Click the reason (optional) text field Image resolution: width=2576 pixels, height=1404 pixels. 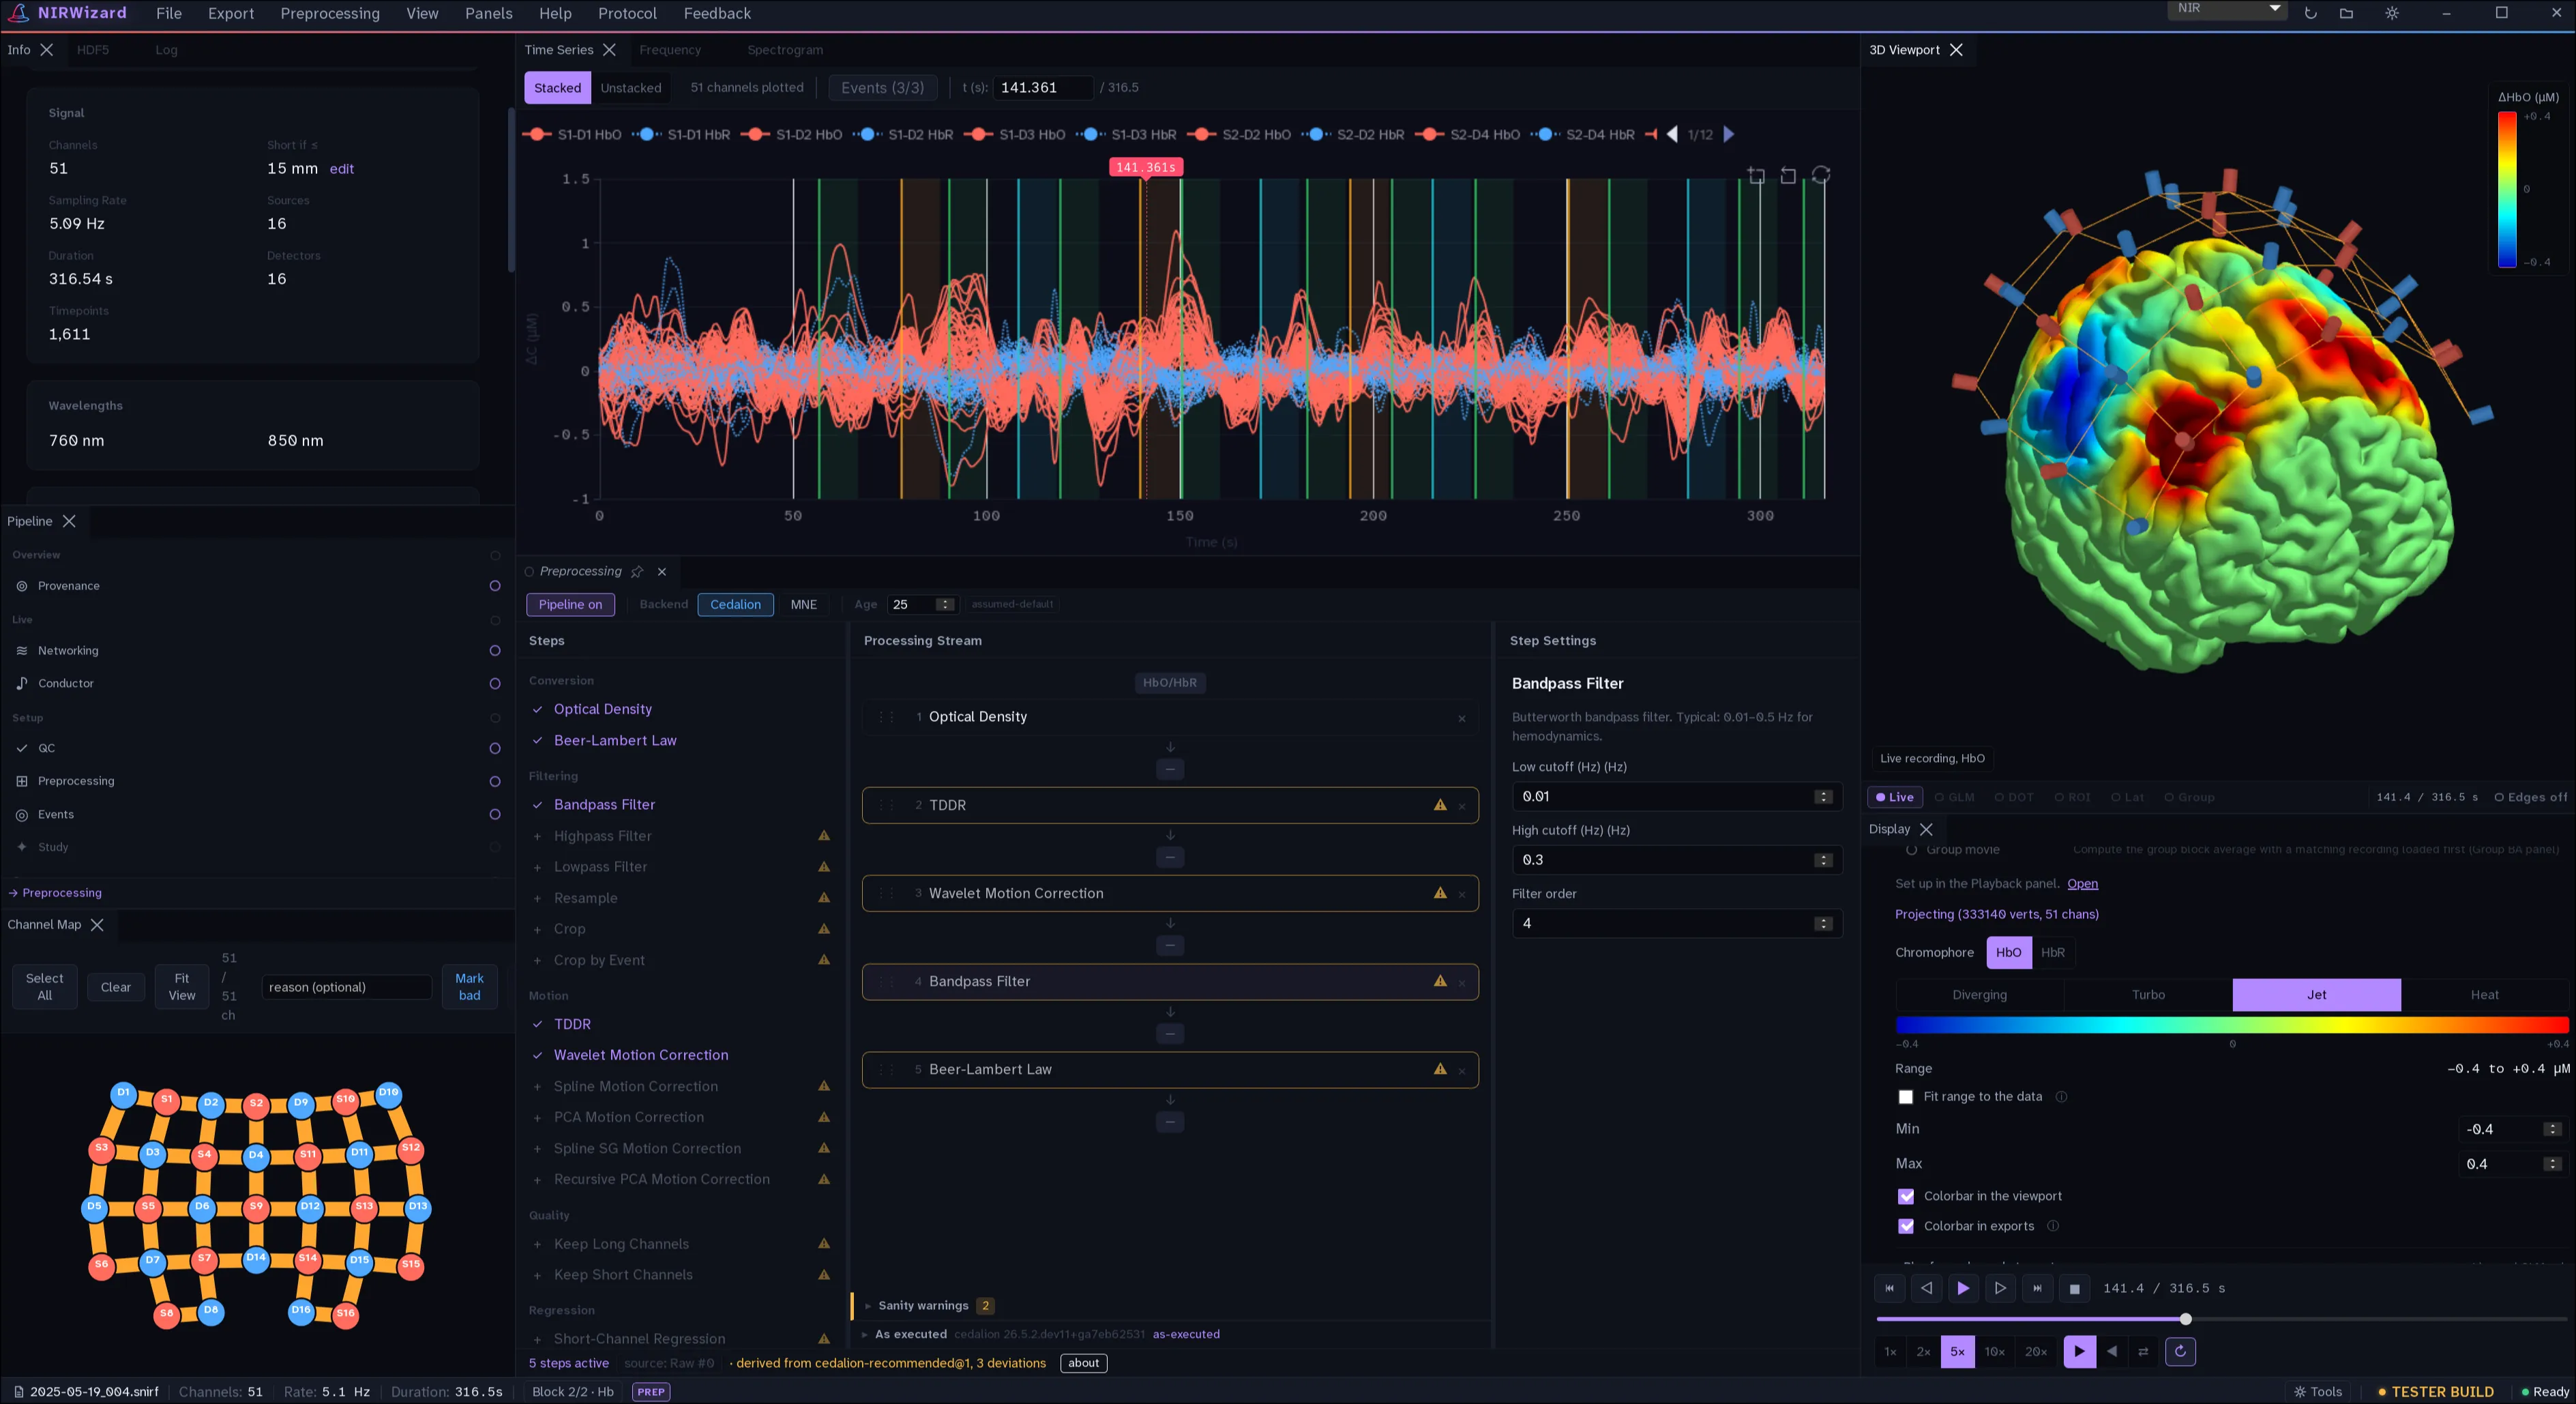tap(346, 987)
